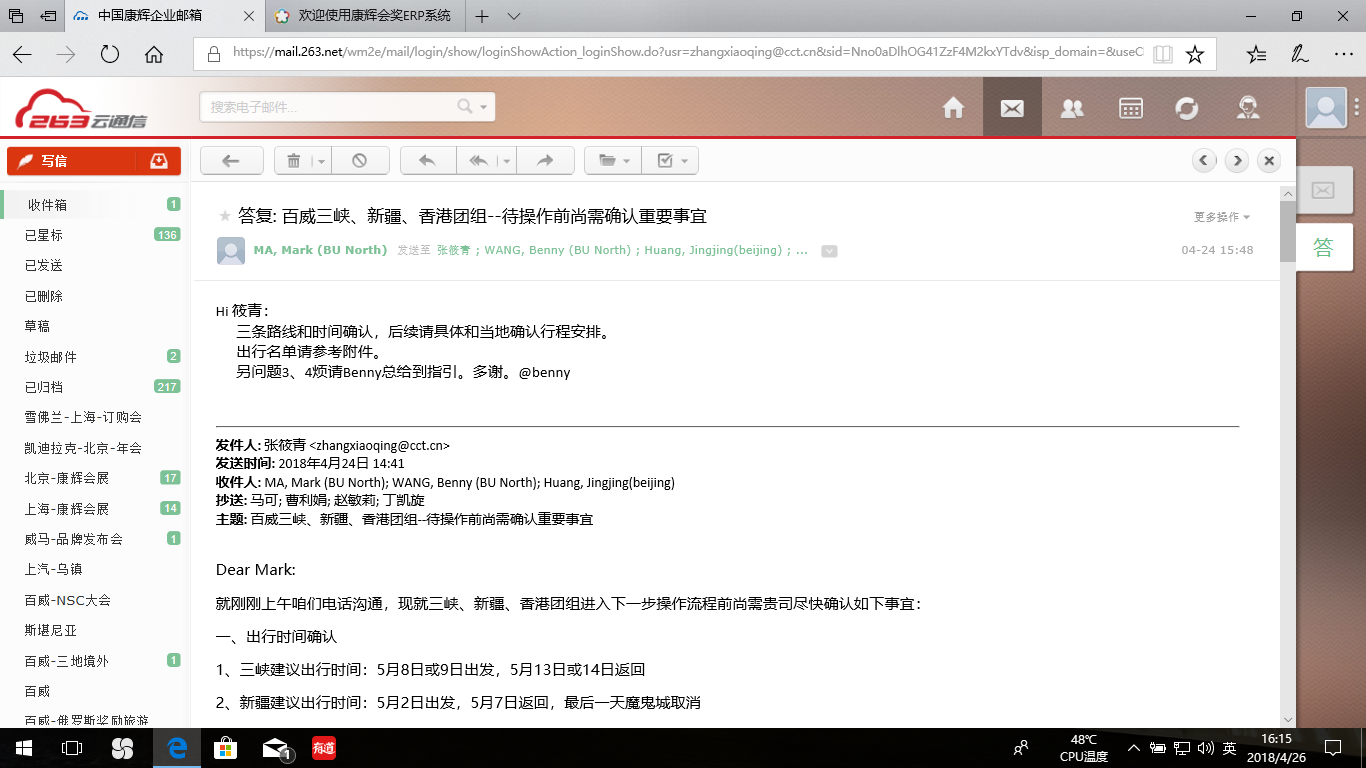Viewport: 1366px width, 768px height.
Task: Click the forward arrow icon in toolbar
Action: click(545, 160)
